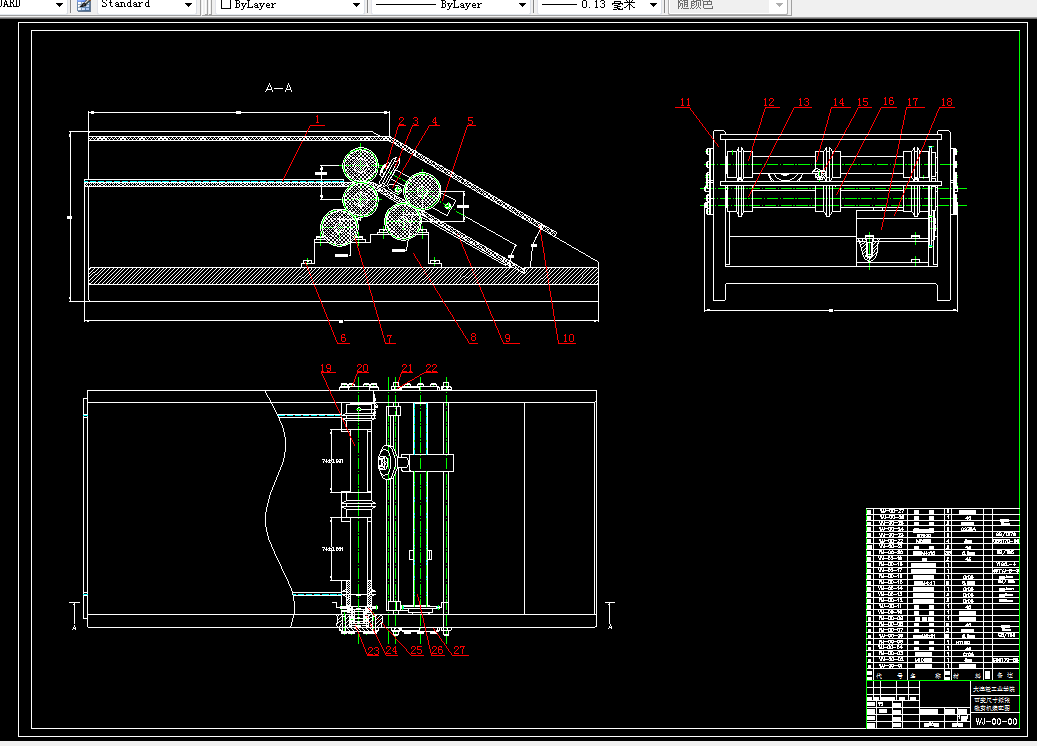Screen dimensions: 1037x746
Task: Select part callout label 13
Action: pyautogui.click(x=804, y=103)
